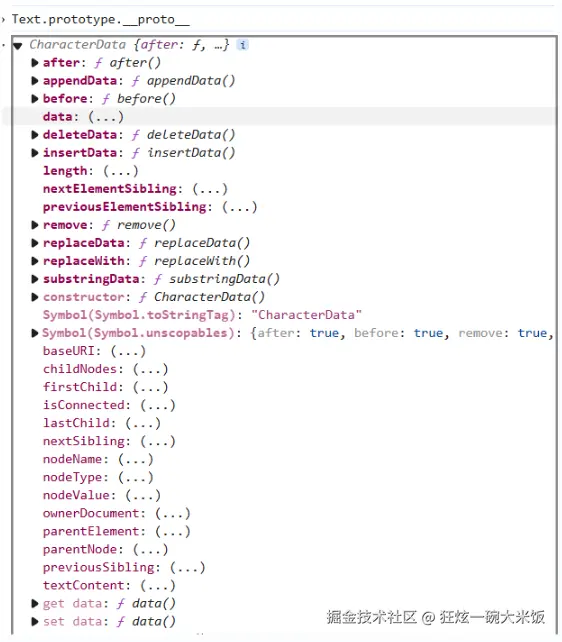Click the info icon beside CharacterData
The width and height of the screenshot is (562, 642).
(x=243, y=45)
